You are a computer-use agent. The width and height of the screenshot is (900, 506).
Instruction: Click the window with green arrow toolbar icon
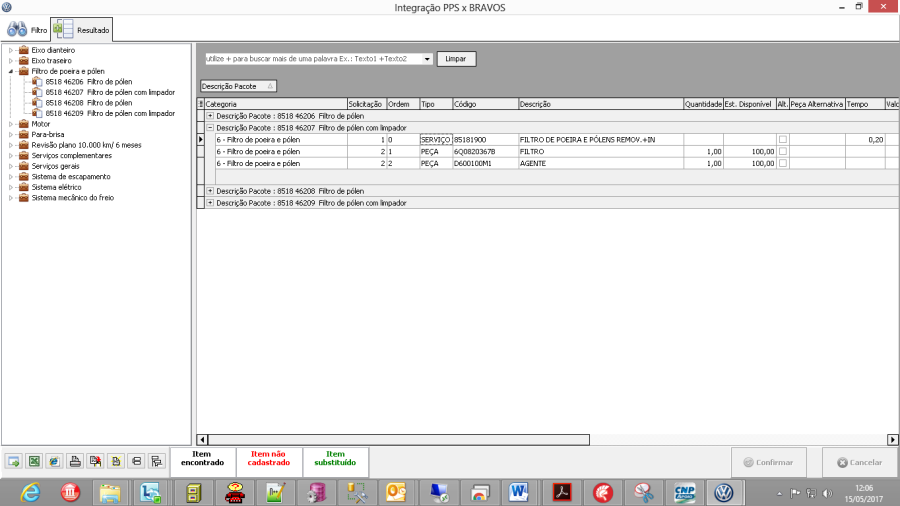coord(14,461)
